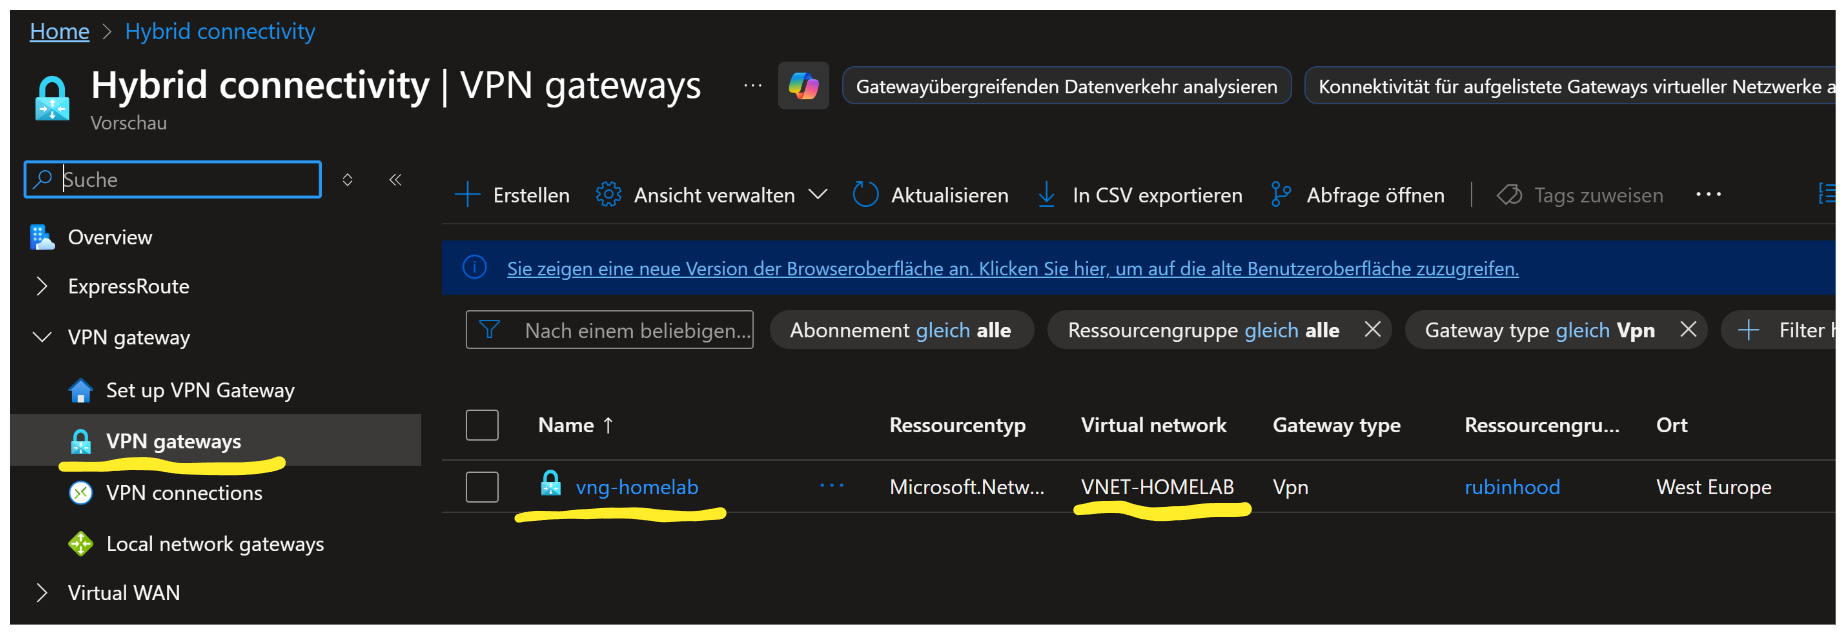Collapse the sidebar with the double-chevron icon
The height and width of the screenshot is (634, 1845).
coord(395,180)
